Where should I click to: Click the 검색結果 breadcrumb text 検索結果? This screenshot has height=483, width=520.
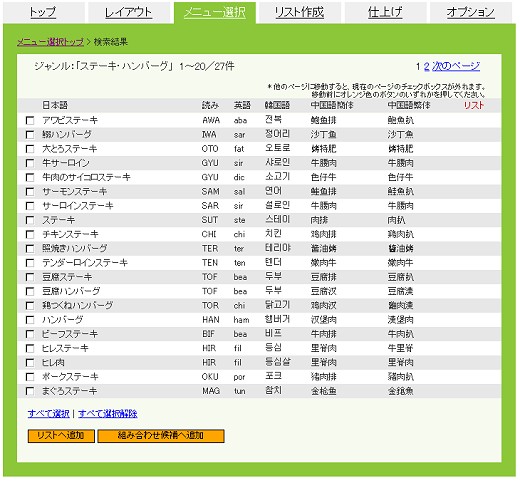coord(111,42)
